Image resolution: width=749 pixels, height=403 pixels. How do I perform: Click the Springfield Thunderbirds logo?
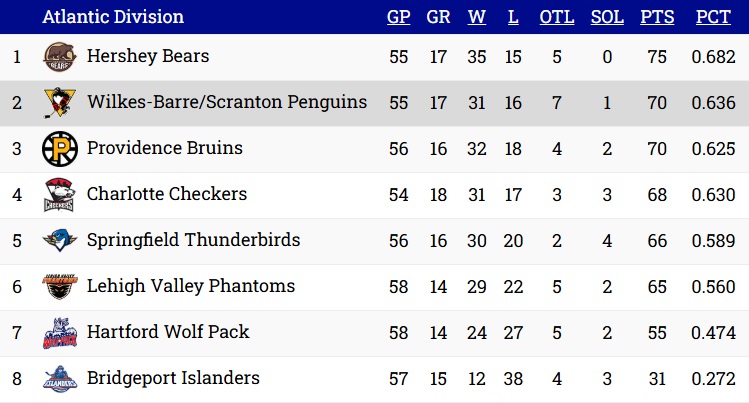coord(60,240)
